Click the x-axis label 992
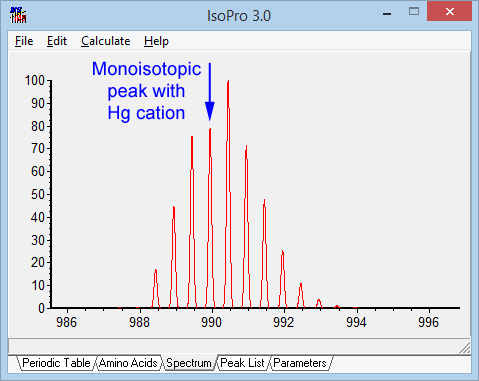The height and width of the screenshot is (381, 479). [284, 322]
